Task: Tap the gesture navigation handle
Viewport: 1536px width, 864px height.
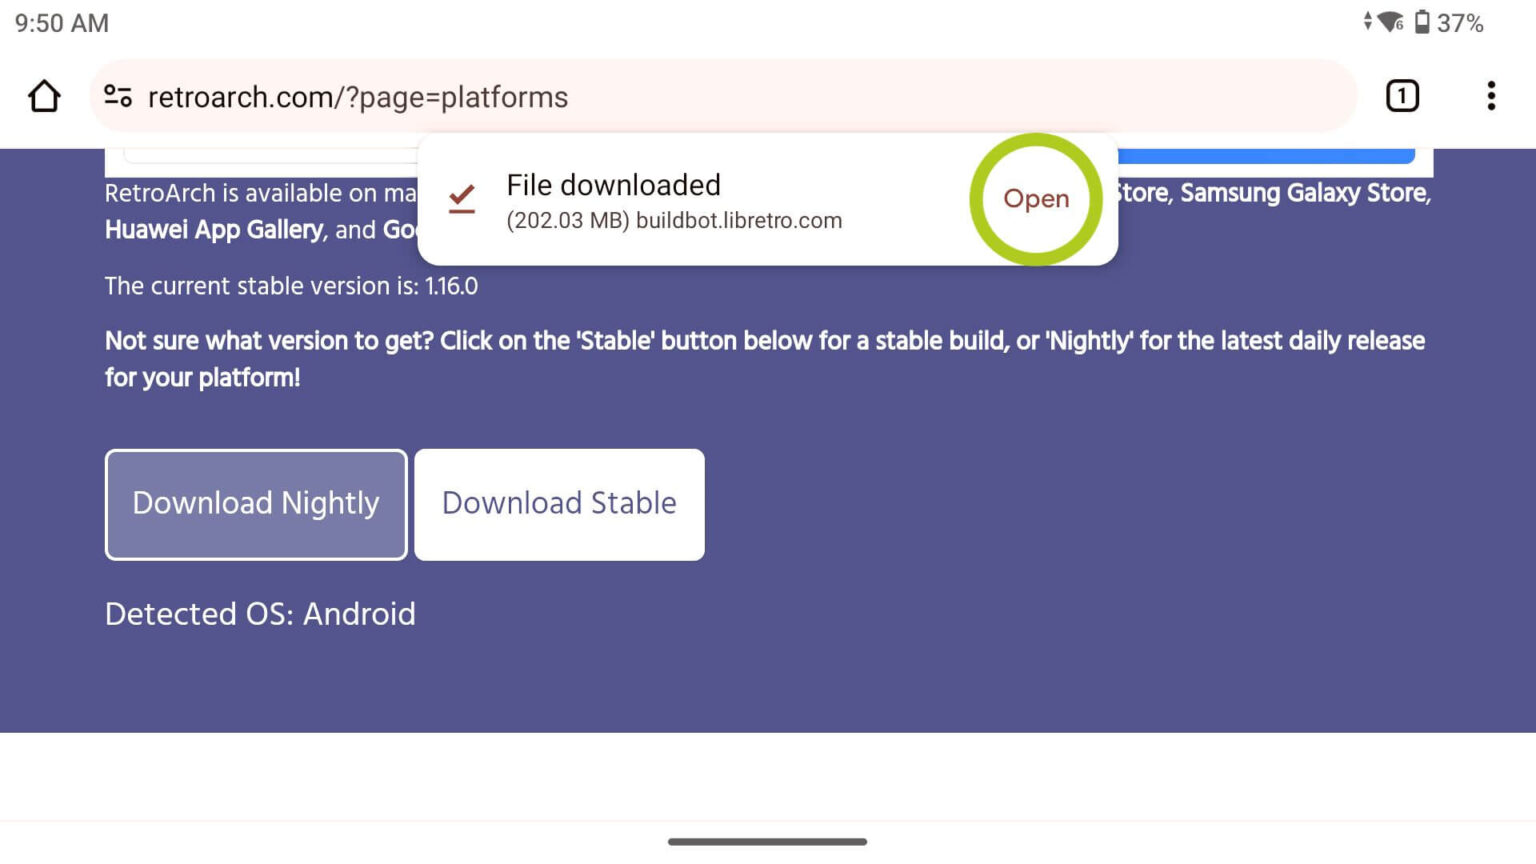Action: (x=767, y=842)
